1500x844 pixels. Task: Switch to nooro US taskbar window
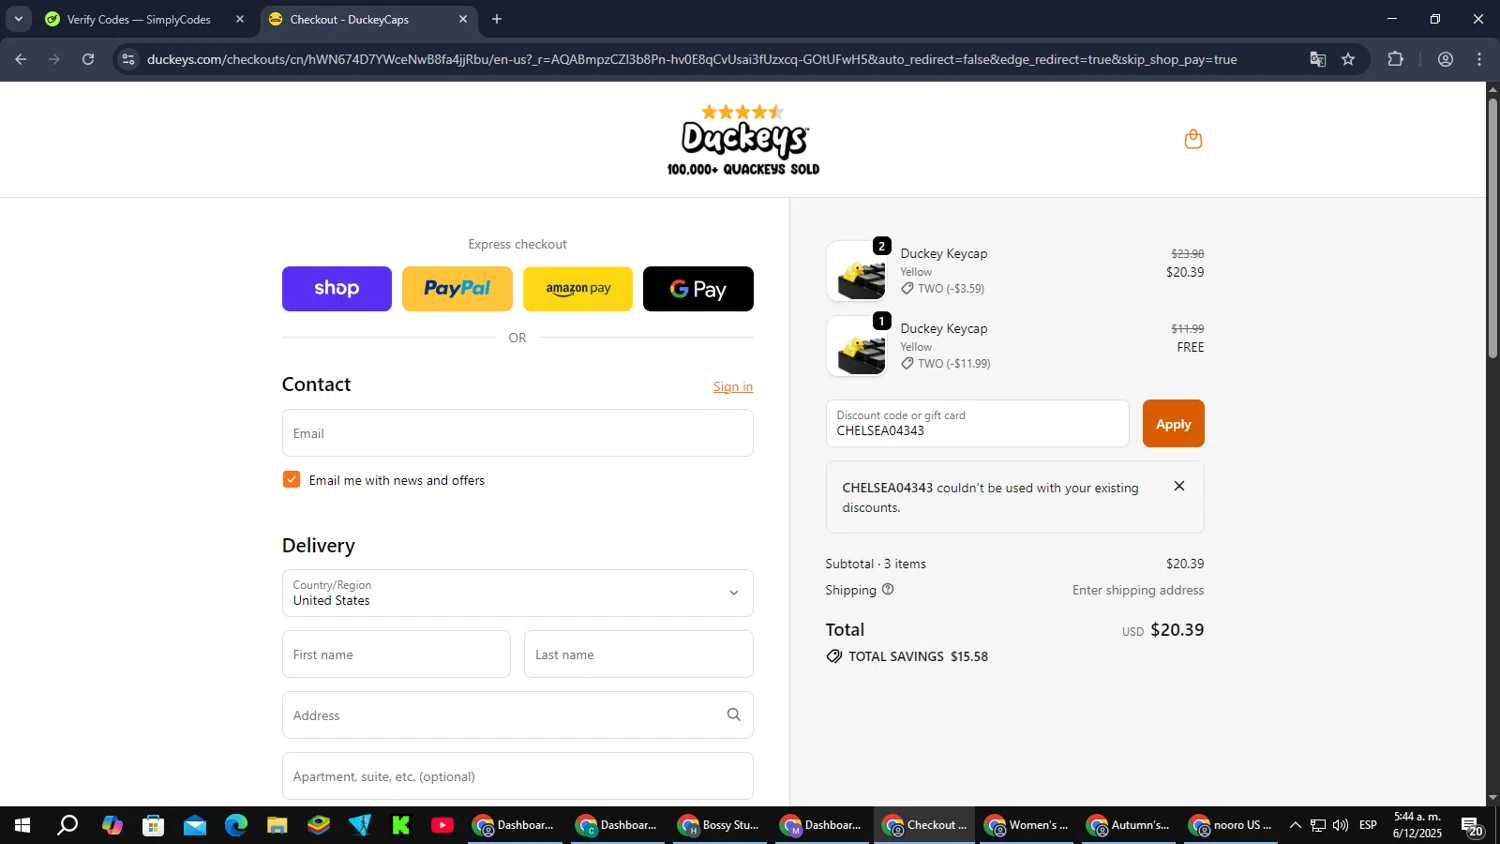[1231, 825]
